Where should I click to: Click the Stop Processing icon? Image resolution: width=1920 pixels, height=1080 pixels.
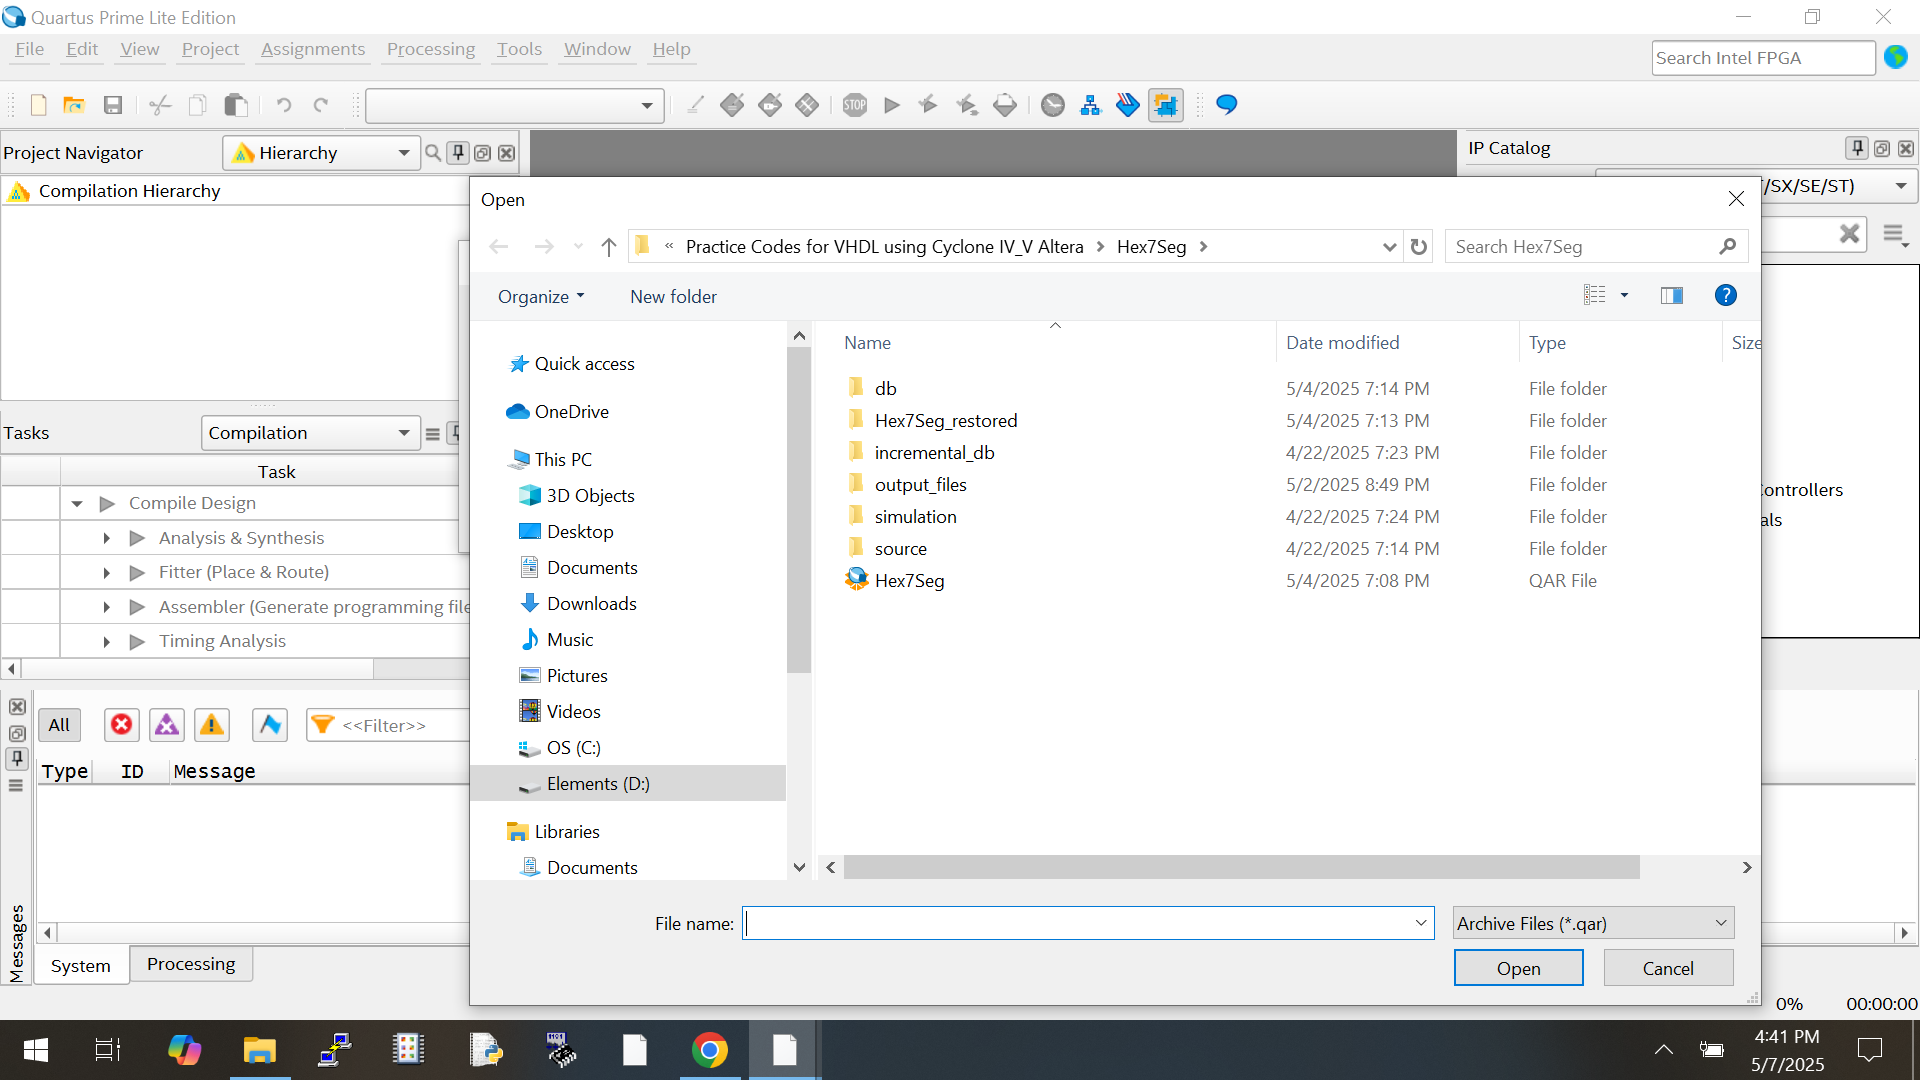click(x=854, y=105)
